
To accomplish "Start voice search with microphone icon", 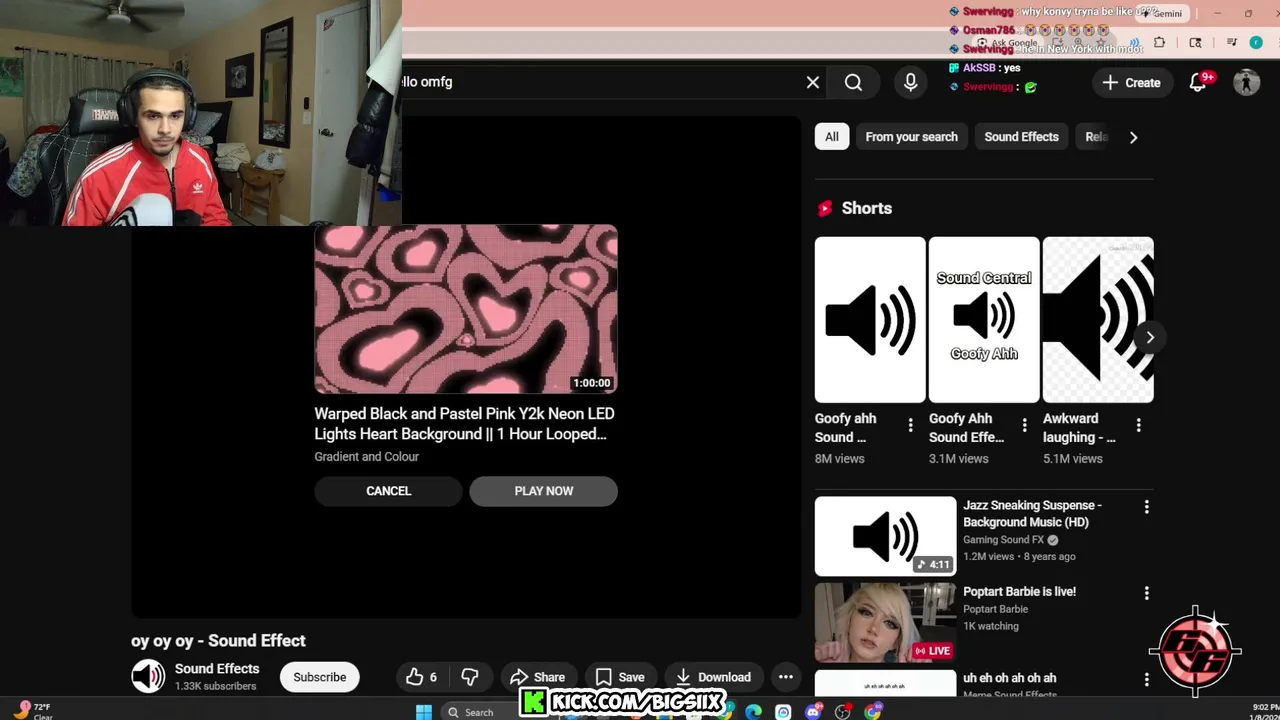I will (910, 83).
